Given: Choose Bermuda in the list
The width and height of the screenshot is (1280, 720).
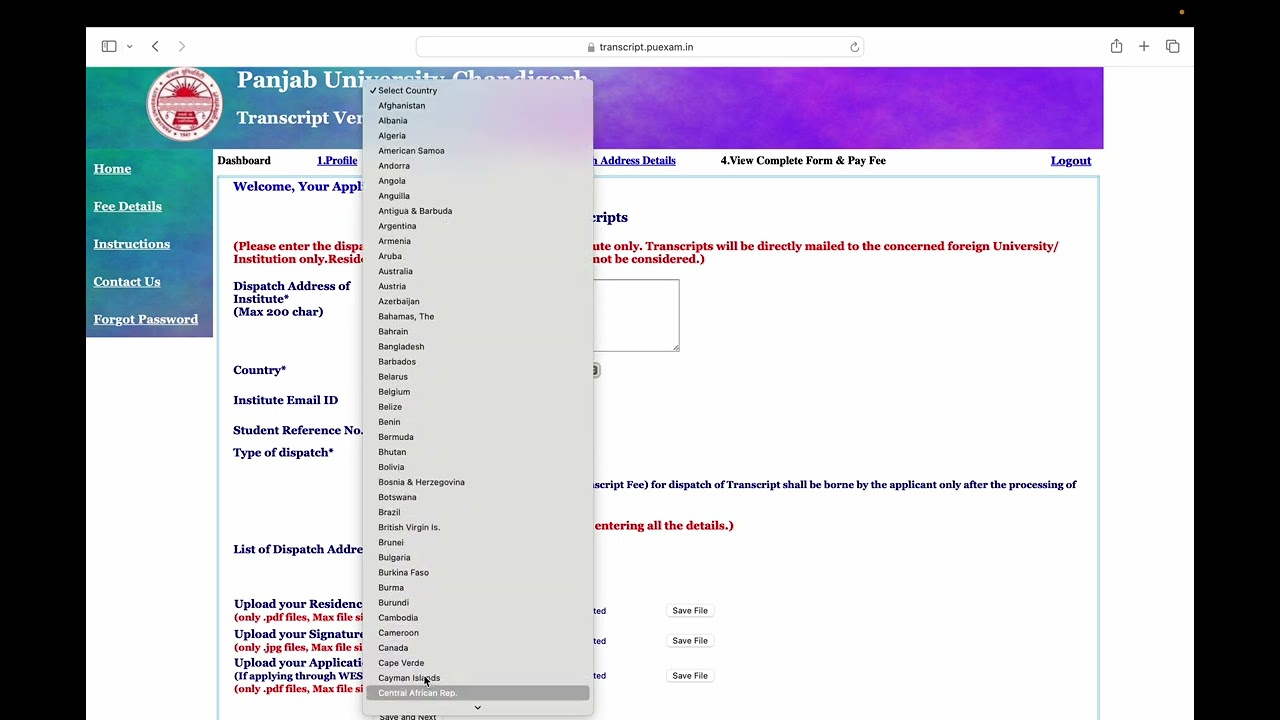Looking at the screenshot, I should point(477,437).
